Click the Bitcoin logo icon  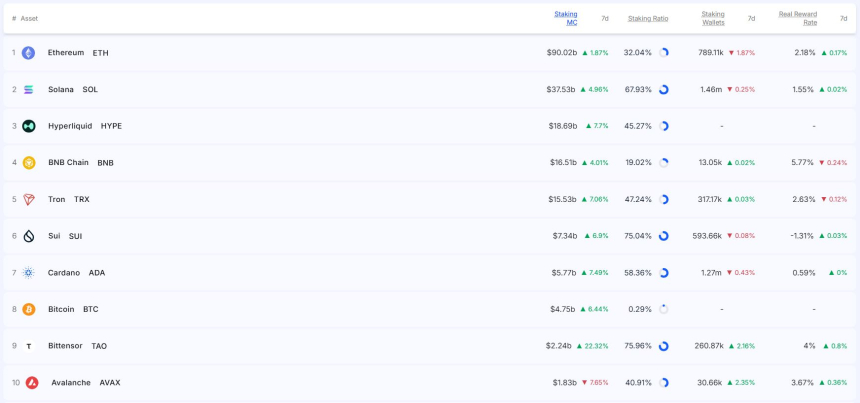pyautogui.click(x=29, y=309)
